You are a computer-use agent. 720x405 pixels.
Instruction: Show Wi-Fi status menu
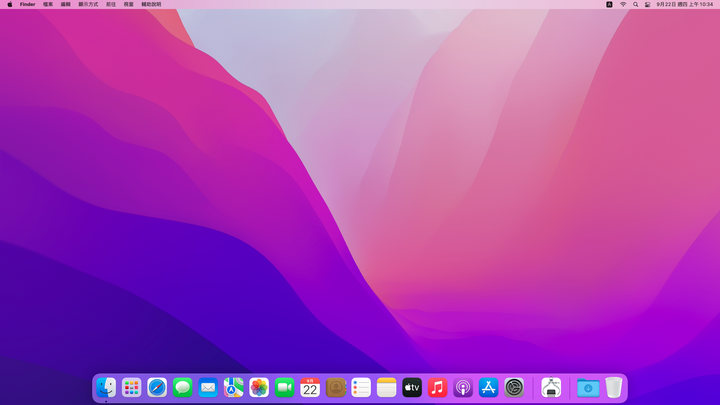623,4
